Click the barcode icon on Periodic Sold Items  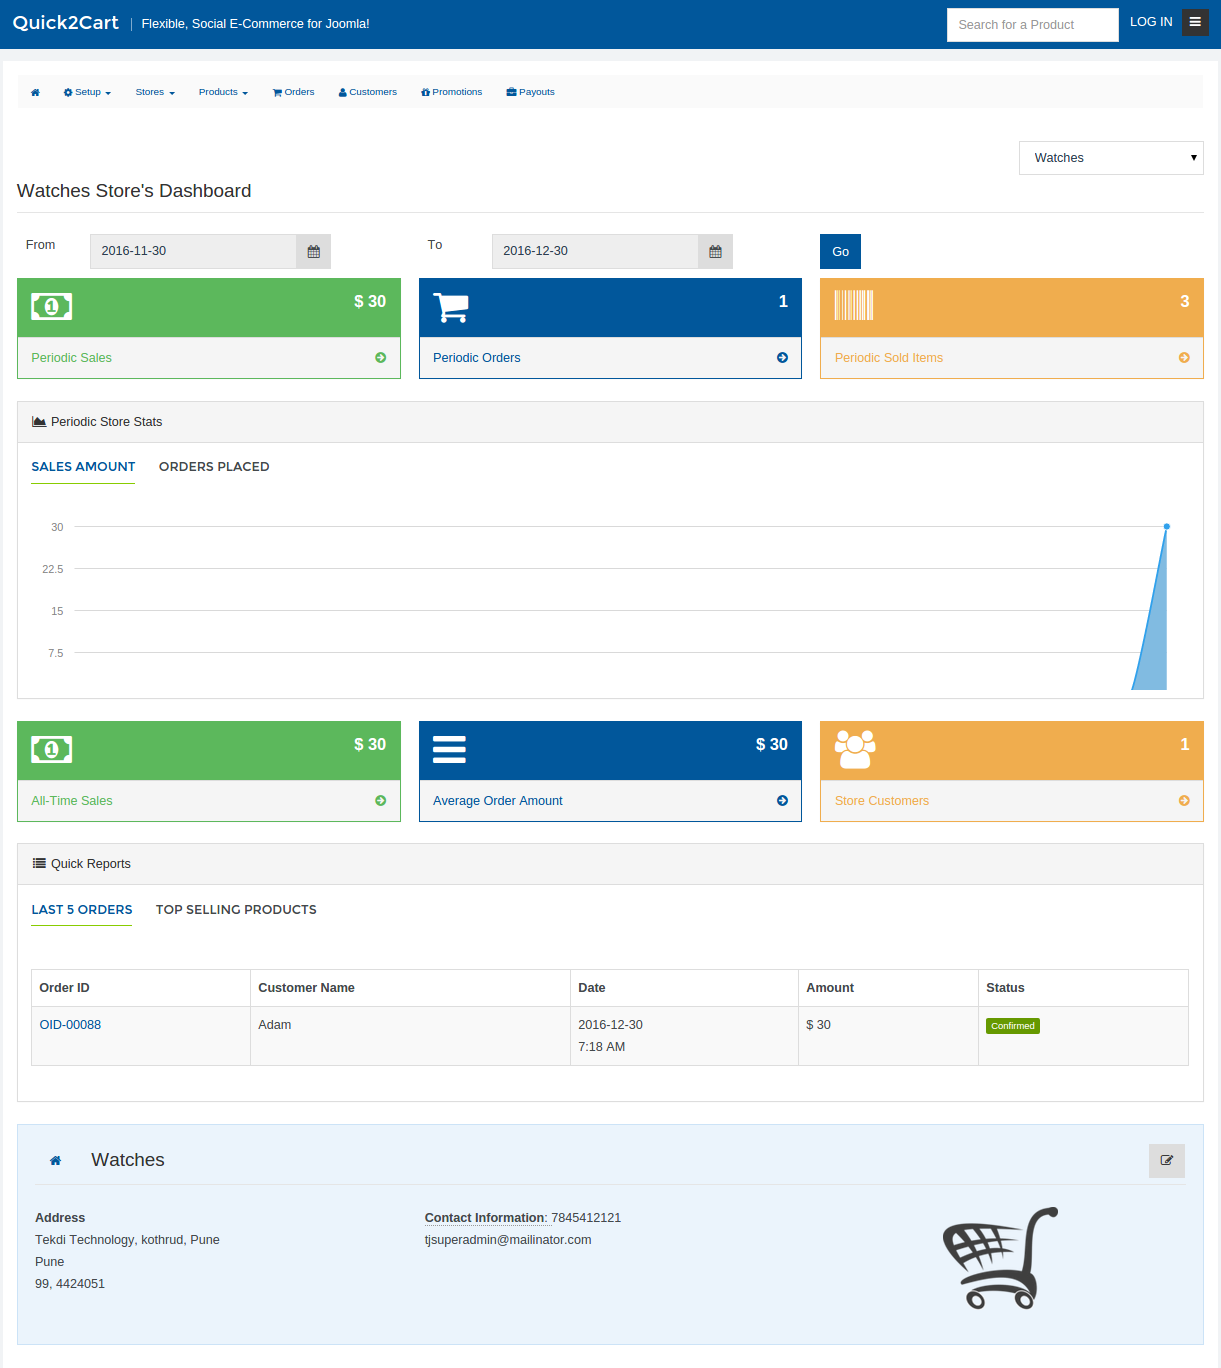(854, 305)
